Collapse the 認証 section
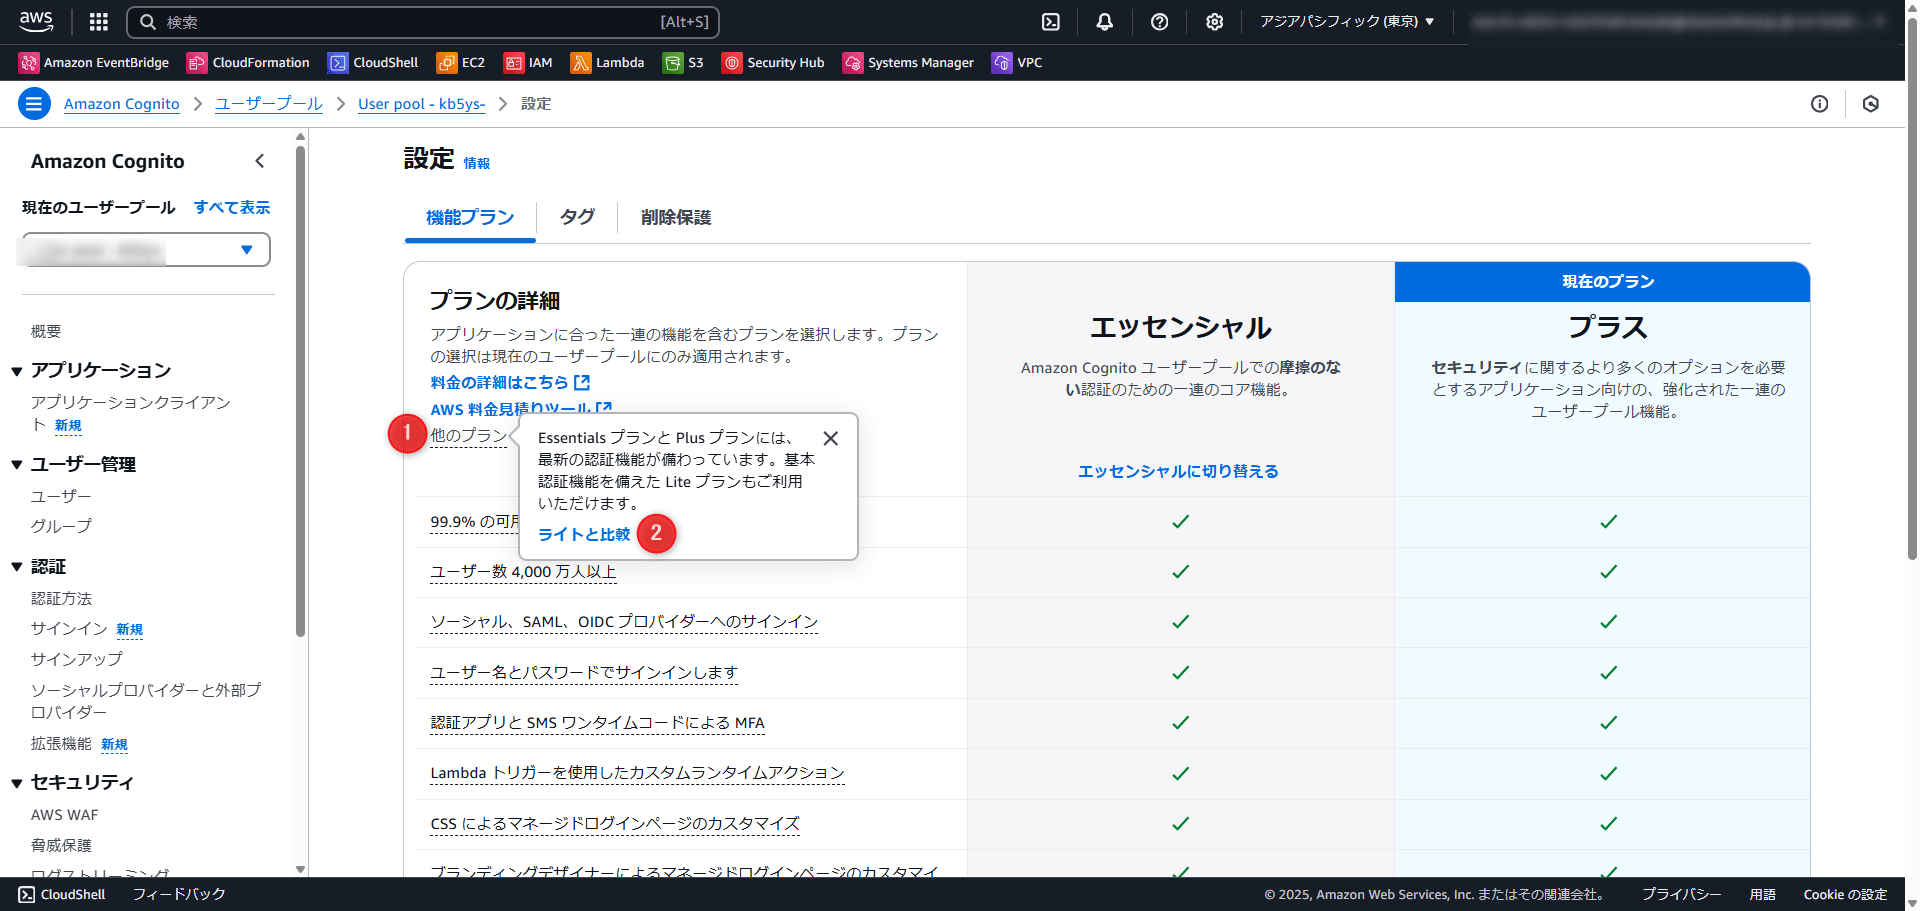The image size is (1920, 911). 17,567
